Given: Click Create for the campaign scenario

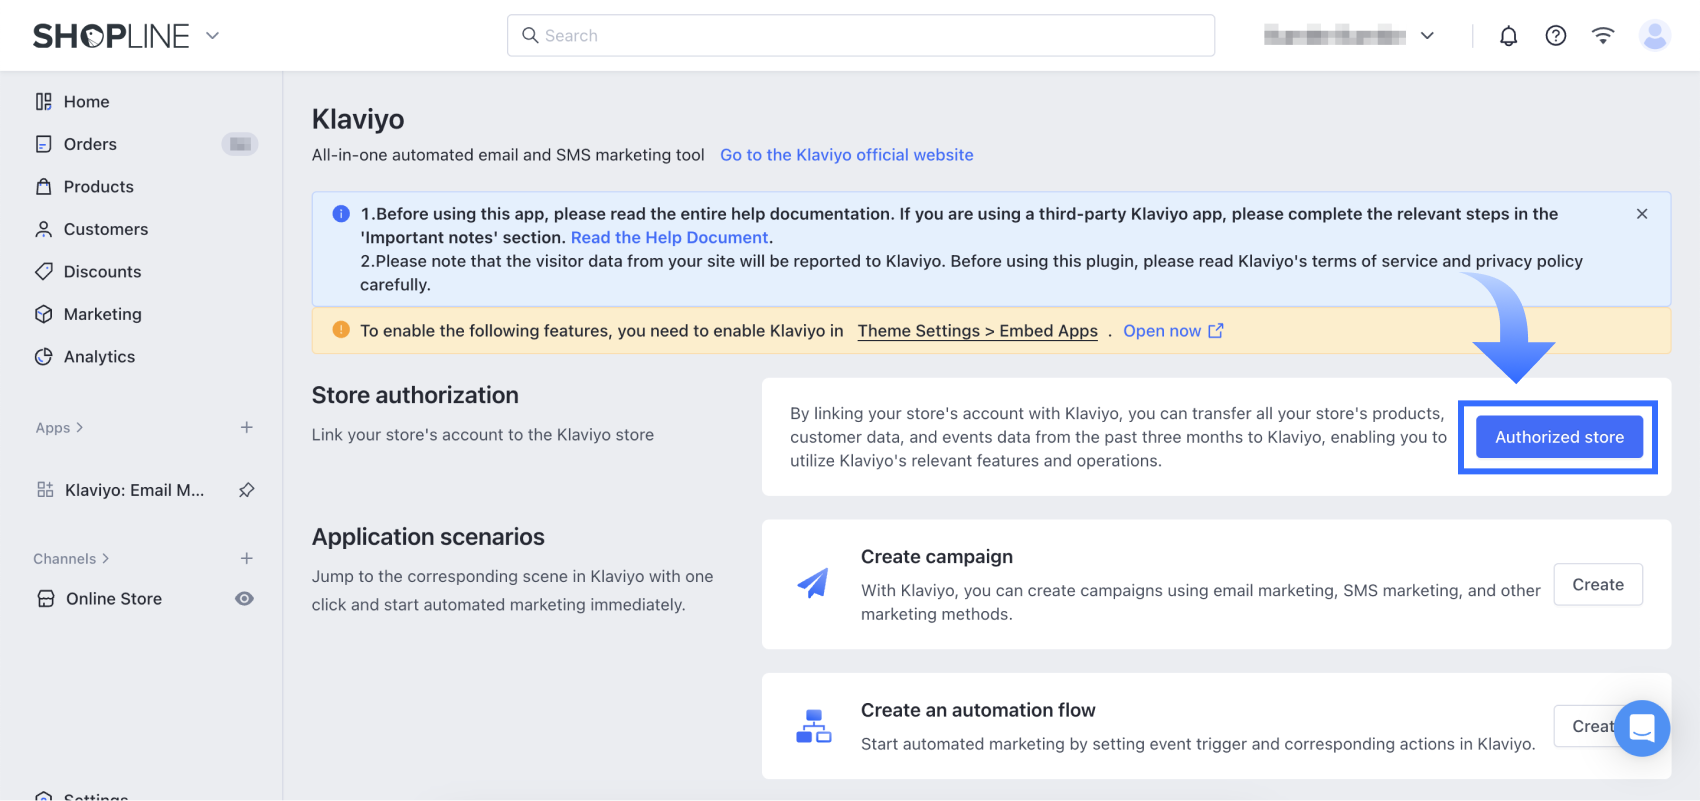Looking at the screenshot, I should (x=1597, y=585).
